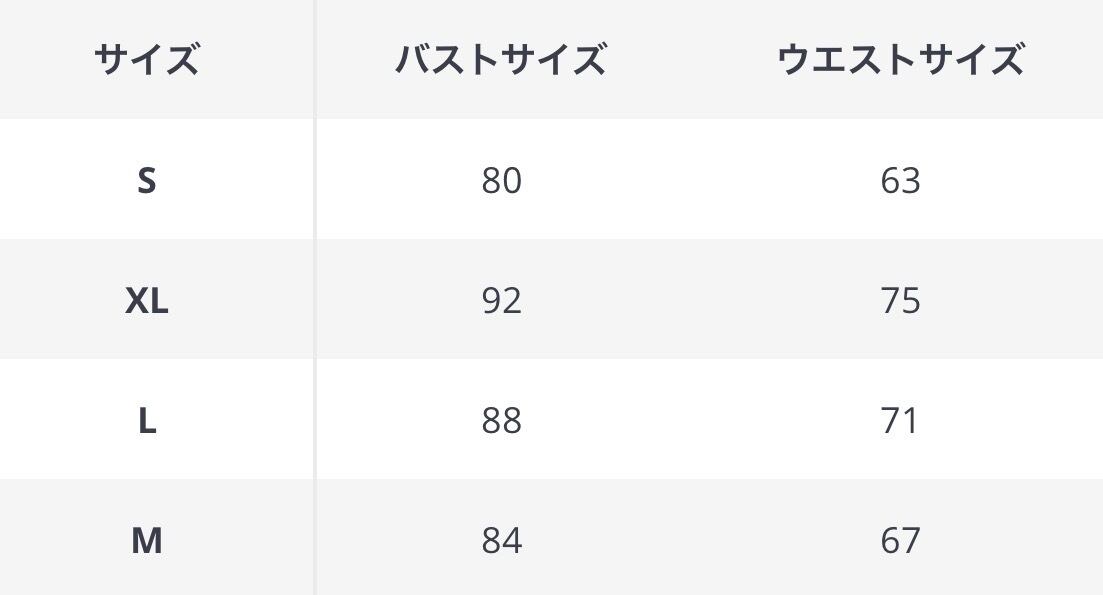Select the XL size label
Screen dimensions: 1103x595
[147, 301]
